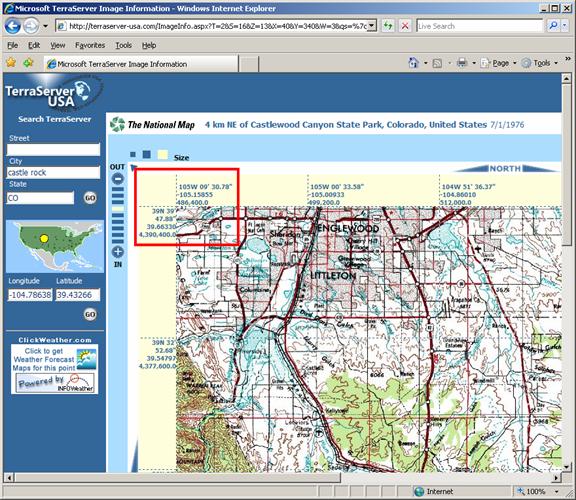Click the browser Back arrow button
The image size is (576, 500).
click(x=13, y=26)
